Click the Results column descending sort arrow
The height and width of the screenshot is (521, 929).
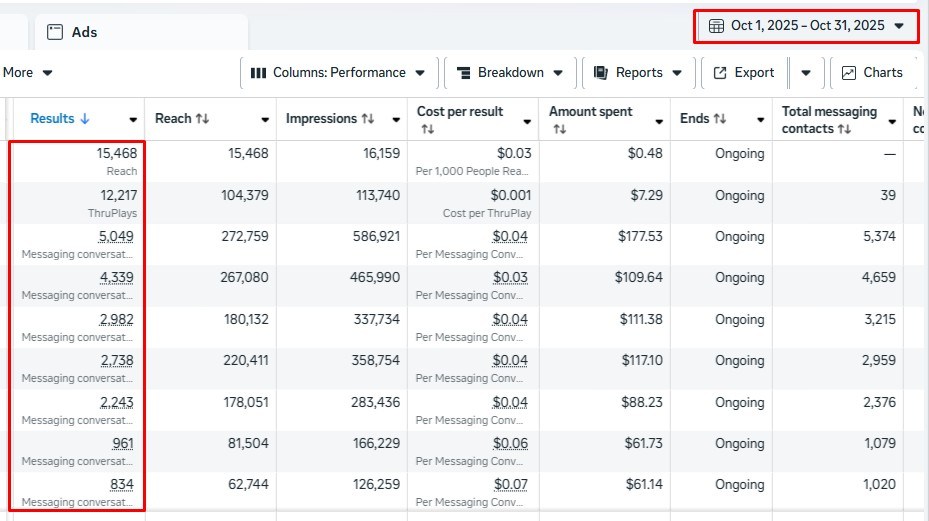tap(85, 119)
